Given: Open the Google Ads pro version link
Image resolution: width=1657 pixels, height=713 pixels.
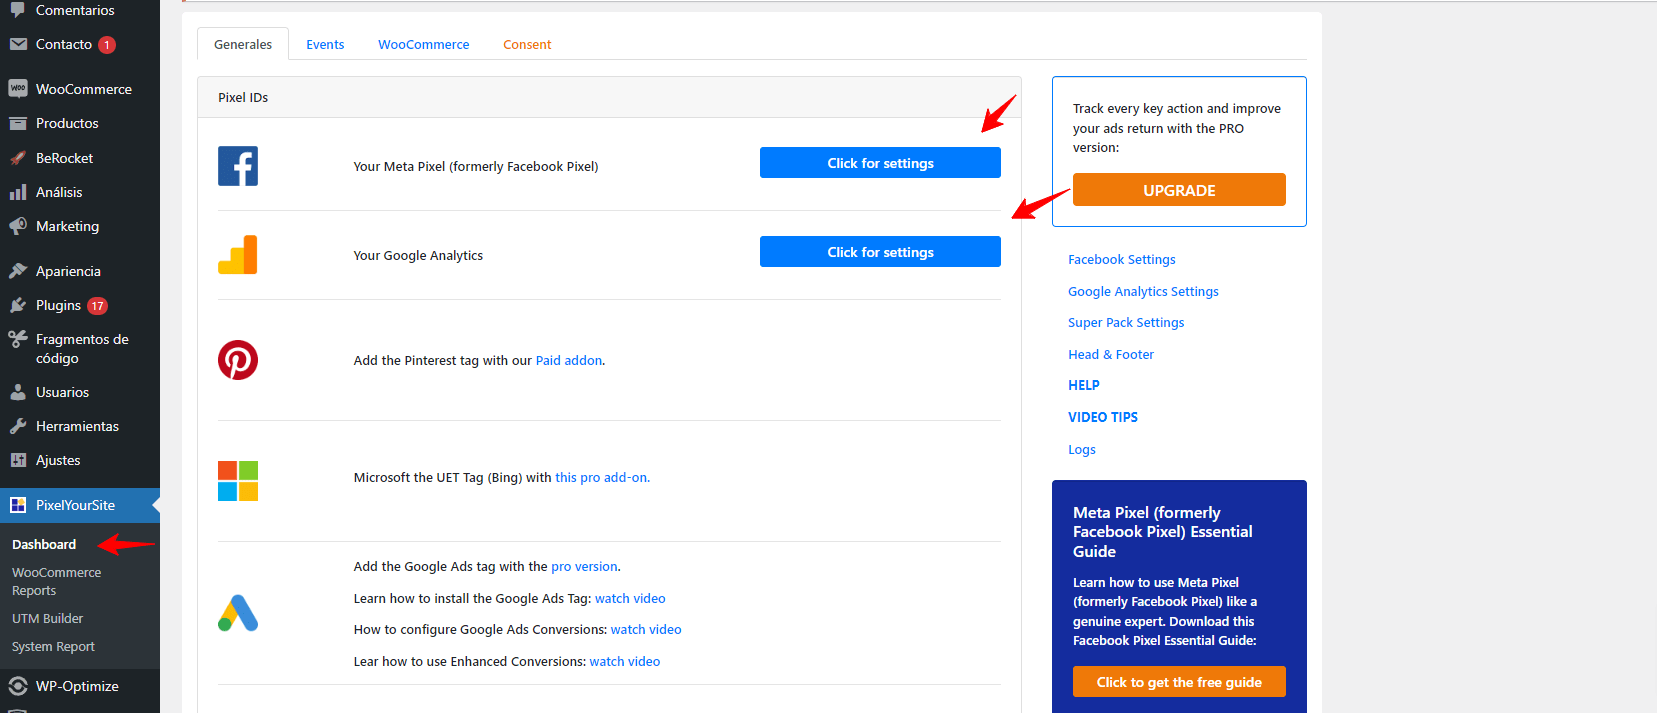Looking at the screenshot, I should tap(584, 566).
